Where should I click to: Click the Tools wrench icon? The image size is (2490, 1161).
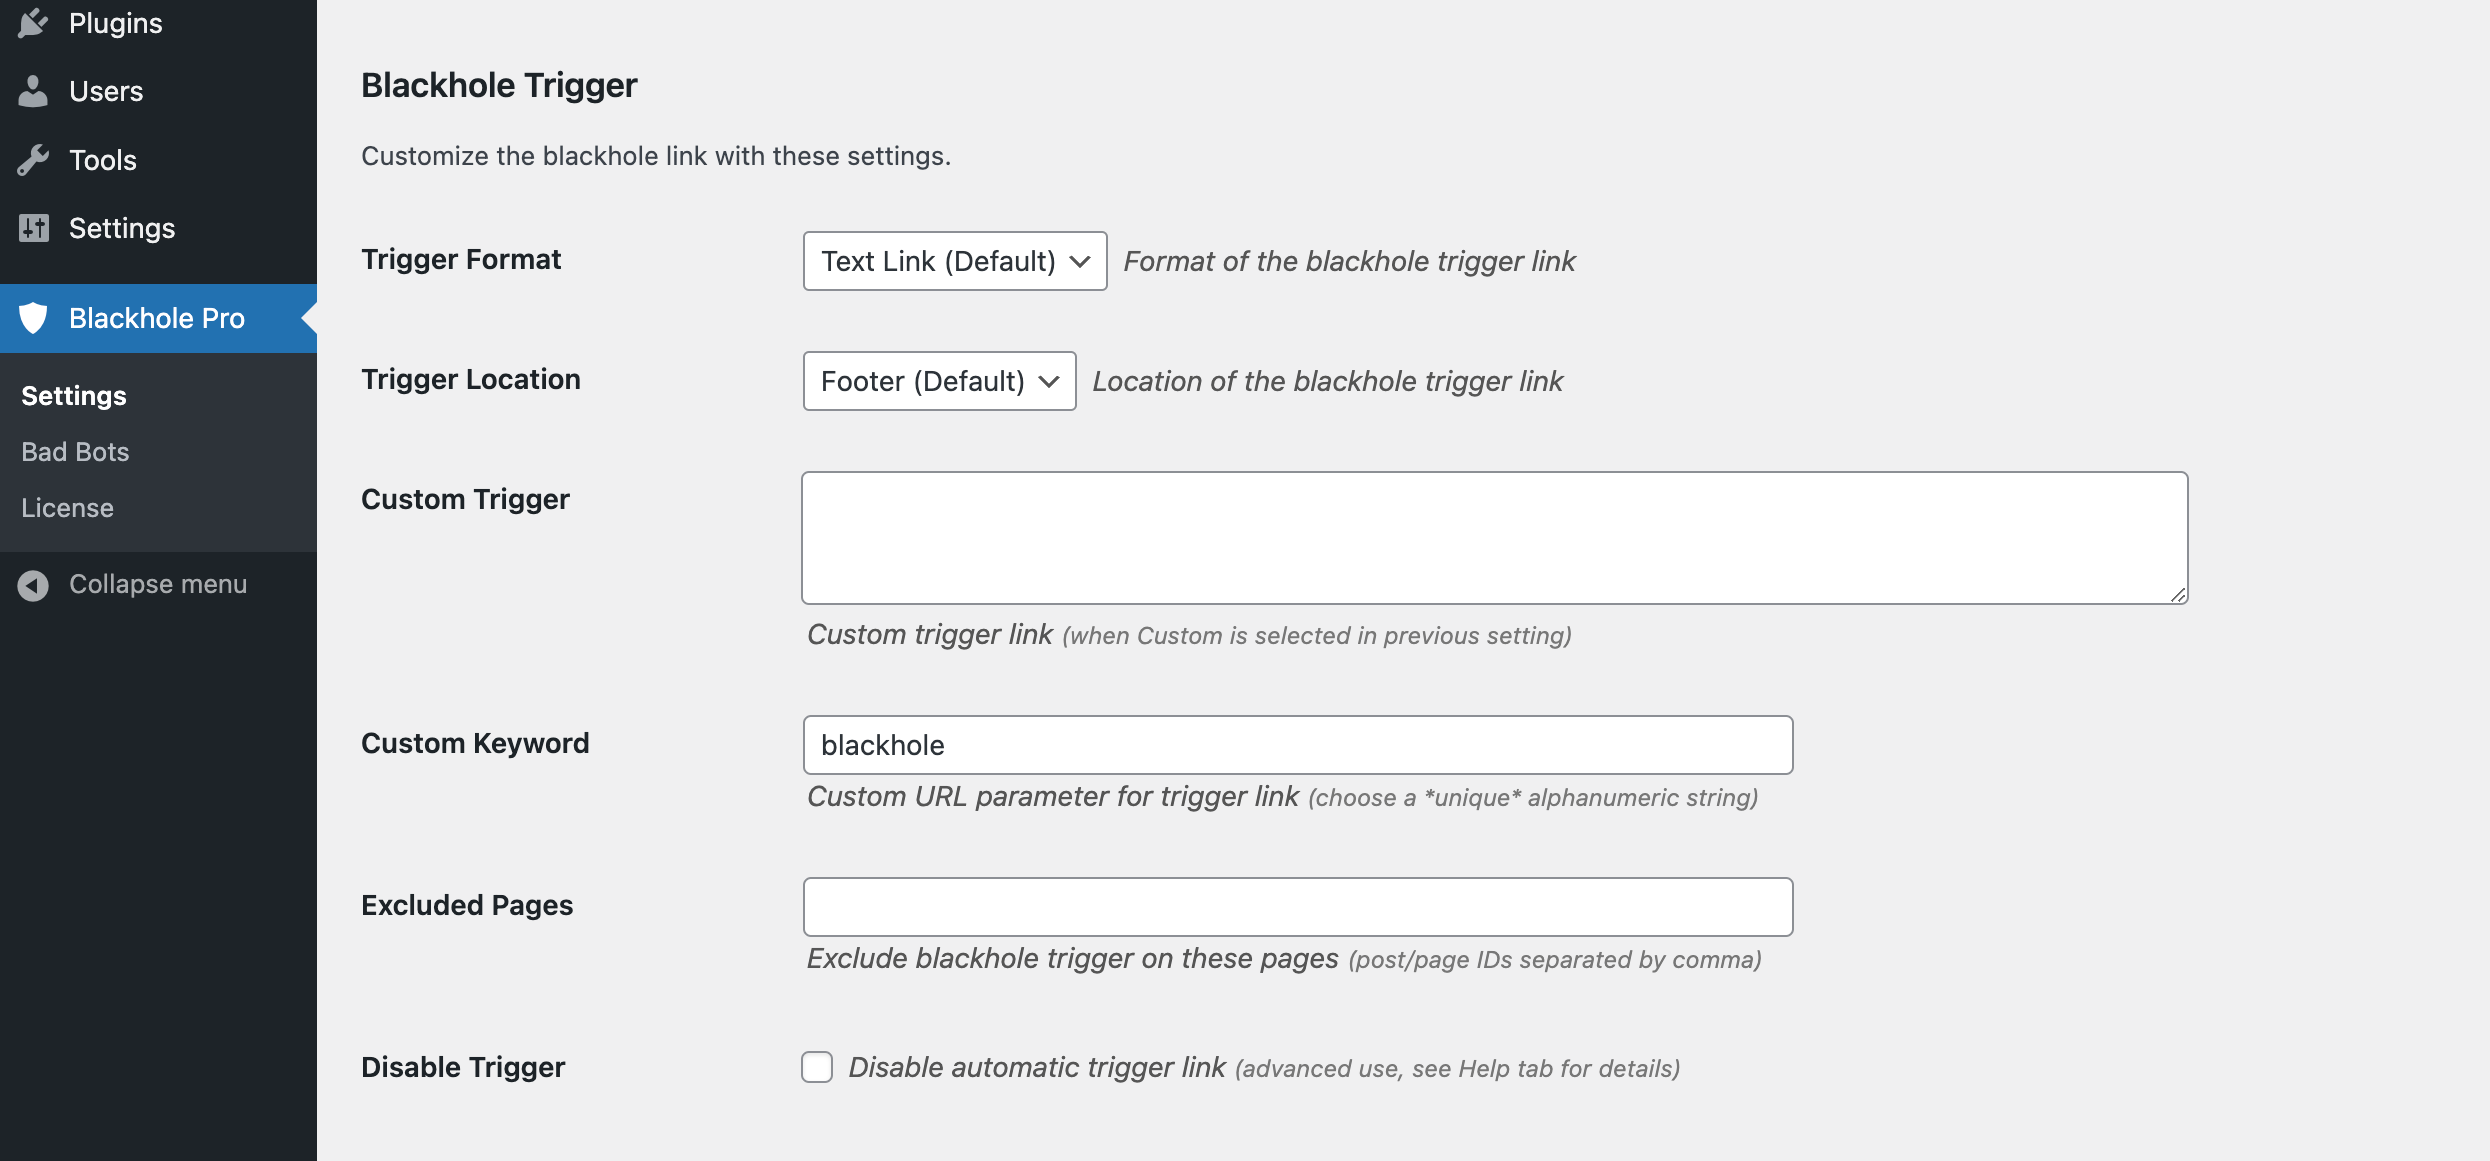[x=33, y=160]
